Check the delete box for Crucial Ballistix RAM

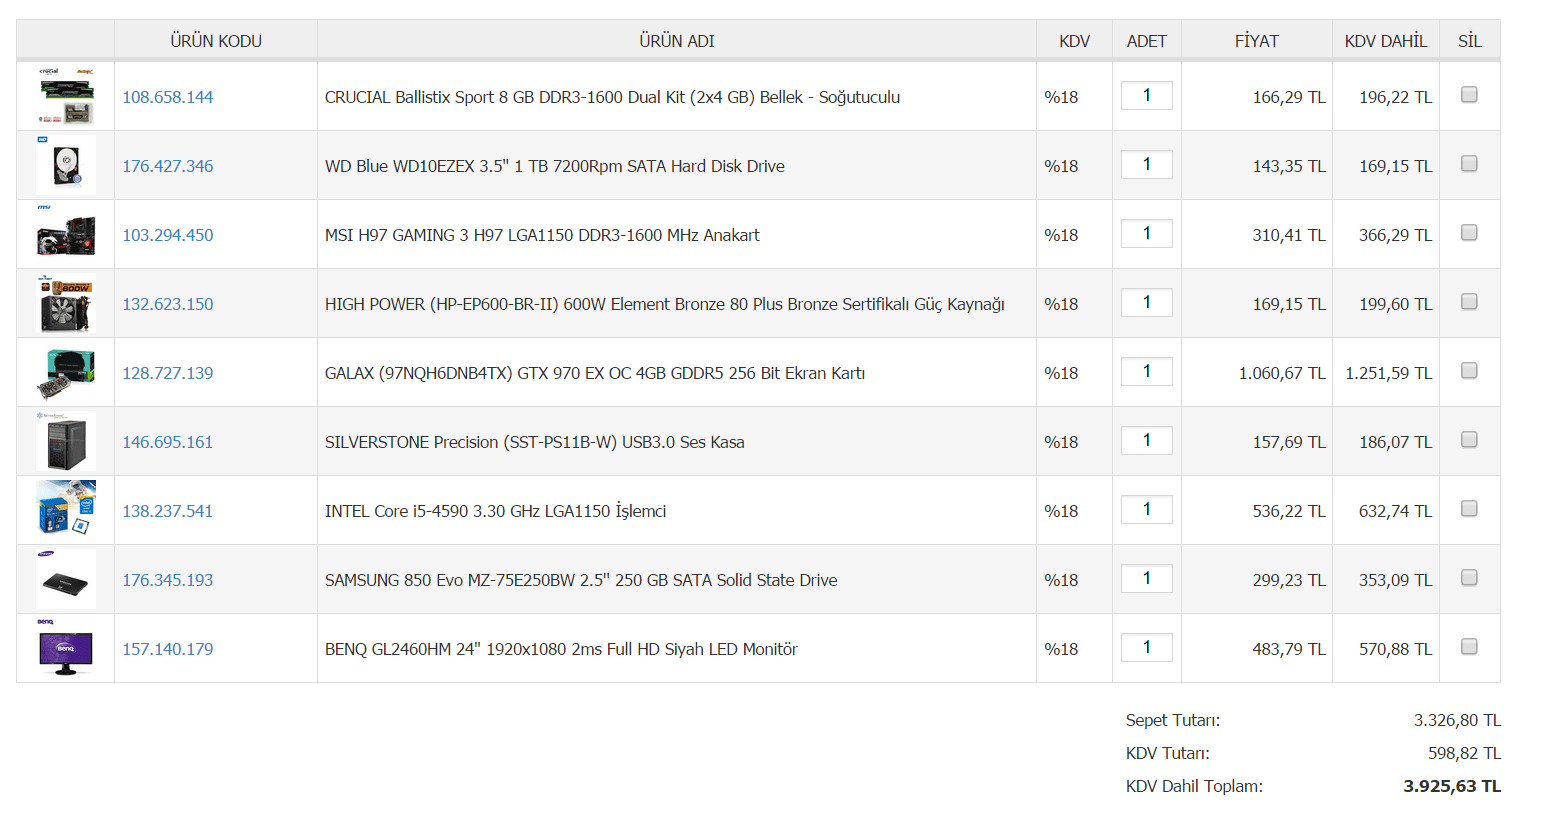(1469, 95)
